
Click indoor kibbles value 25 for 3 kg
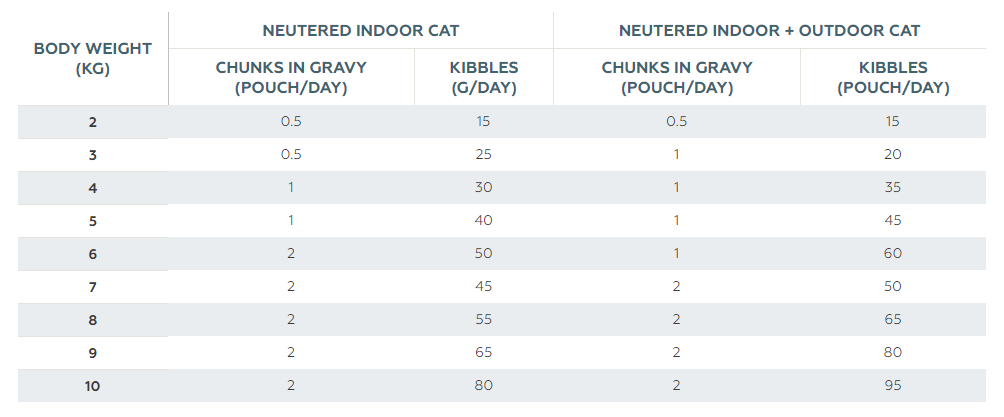click(483, 155)
